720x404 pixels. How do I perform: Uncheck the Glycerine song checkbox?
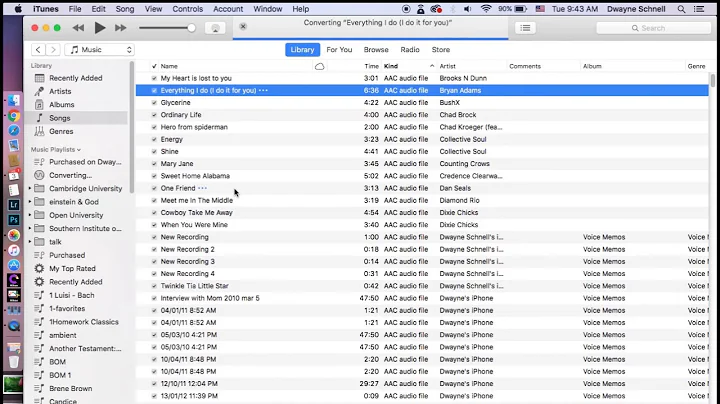coord(154,103)
